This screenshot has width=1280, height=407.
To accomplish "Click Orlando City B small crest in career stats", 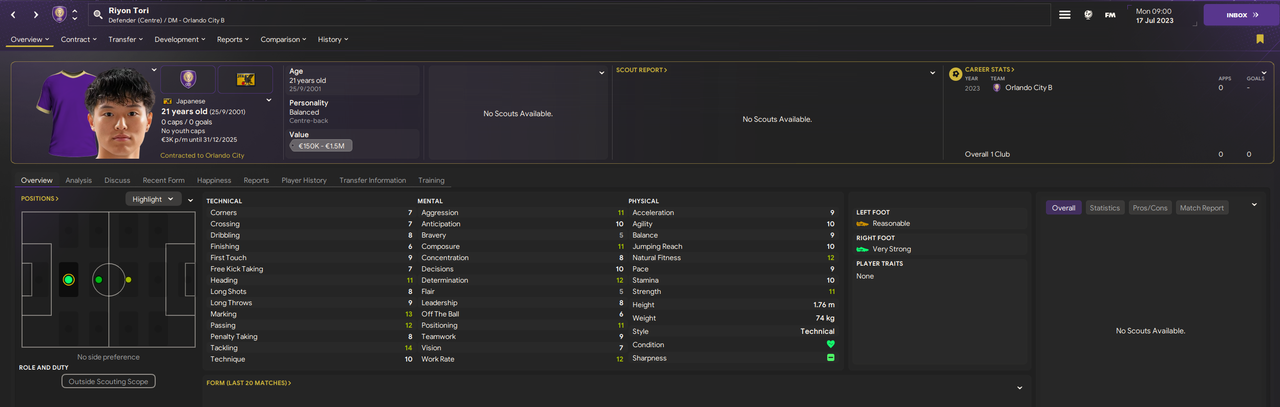I will (996, 87).
